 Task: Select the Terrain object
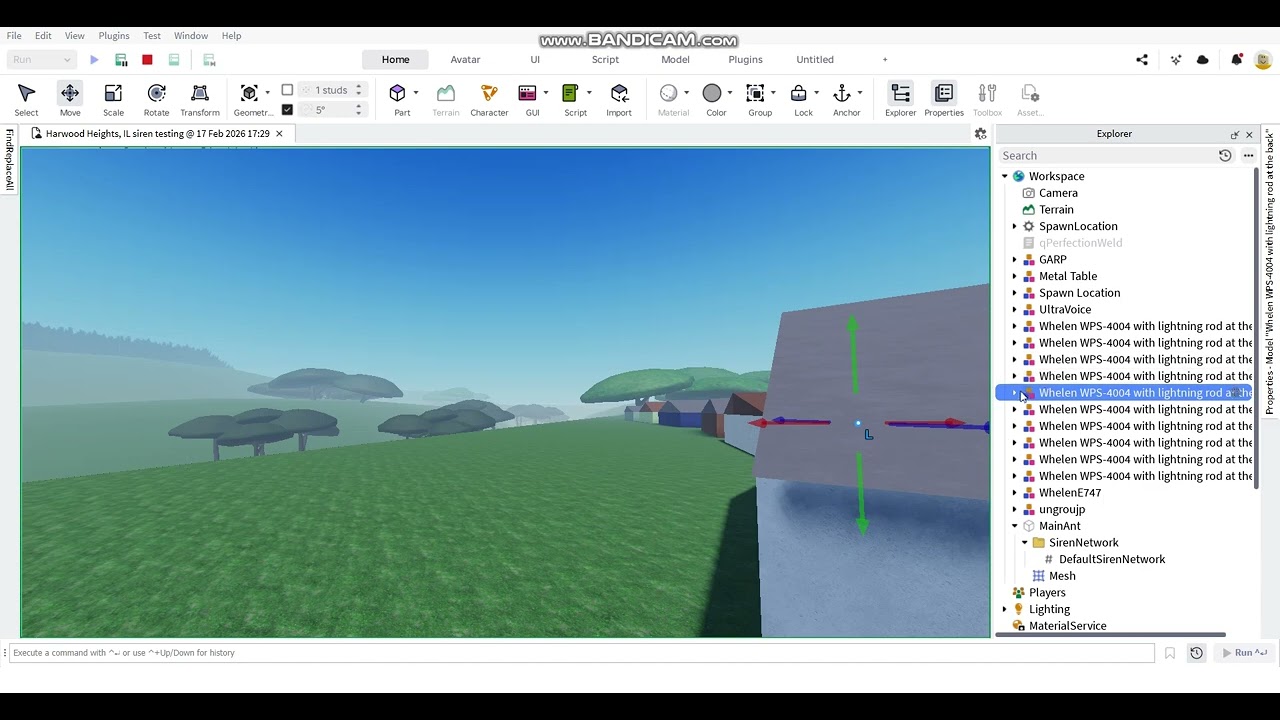tap(1056, 210)
